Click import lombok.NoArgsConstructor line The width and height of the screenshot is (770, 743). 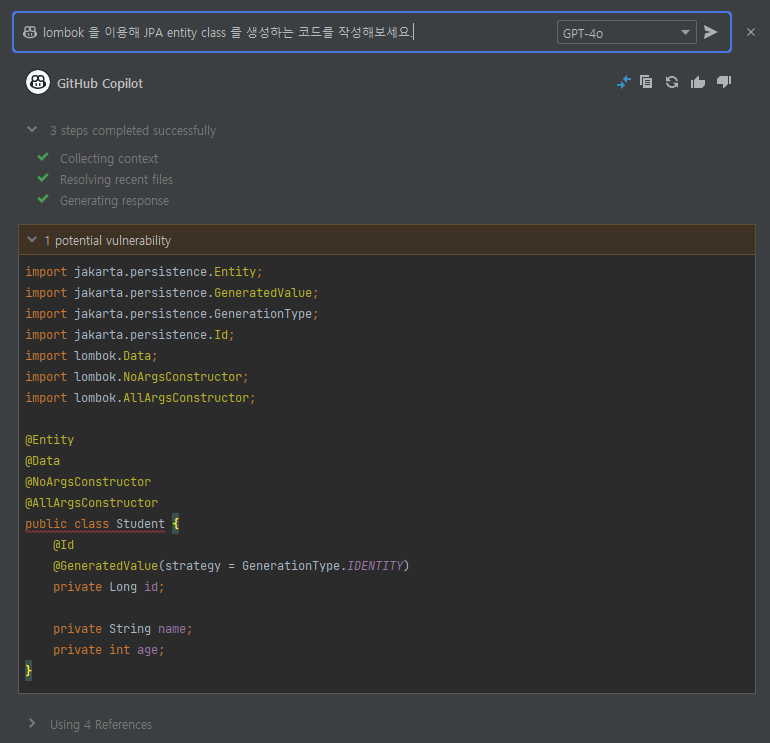[137, 377]
